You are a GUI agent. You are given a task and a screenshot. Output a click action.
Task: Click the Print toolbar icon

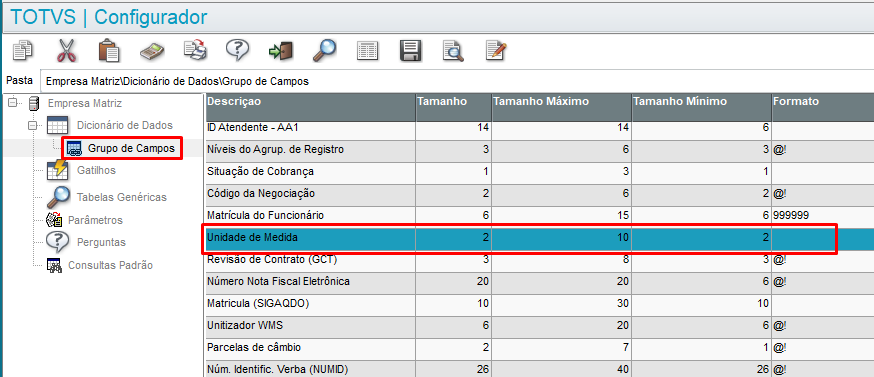pos(195,50)
